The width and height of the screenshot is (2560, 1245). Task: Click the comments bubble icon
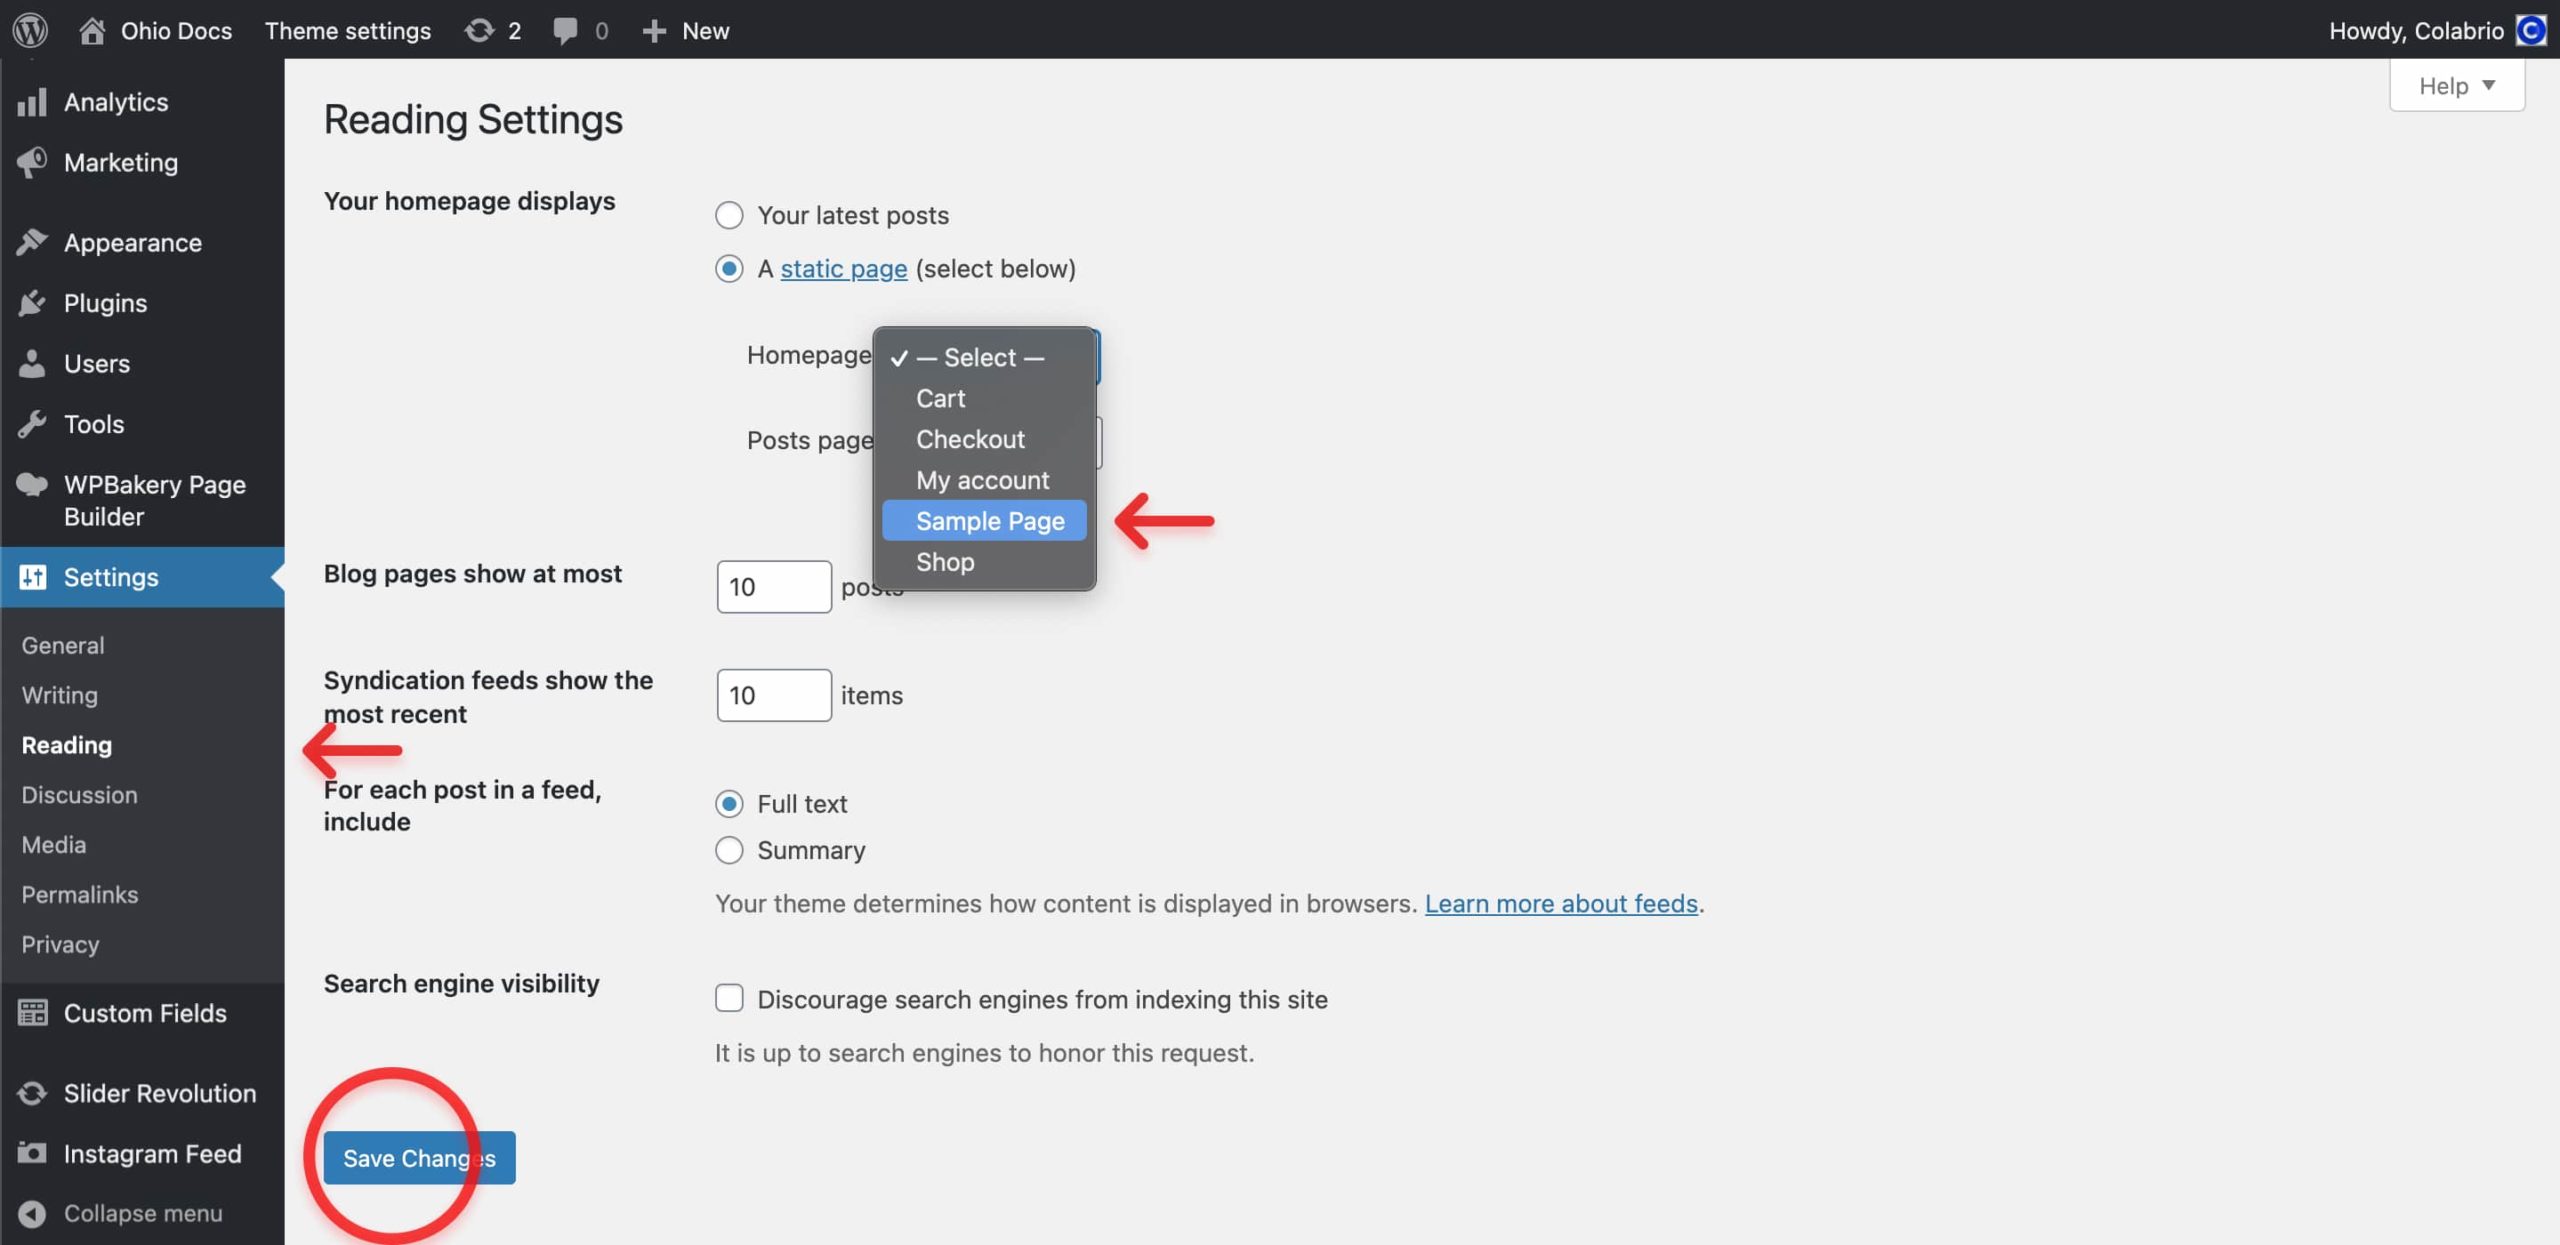565,30
